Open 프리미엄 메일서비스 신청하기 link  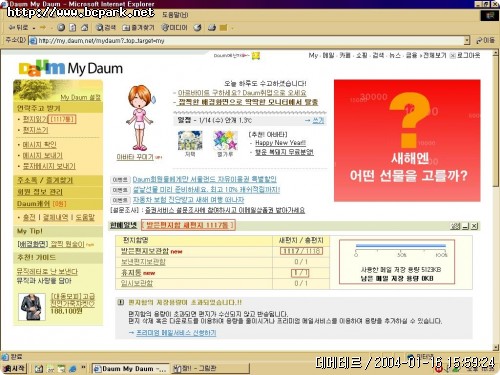point(176,333)
